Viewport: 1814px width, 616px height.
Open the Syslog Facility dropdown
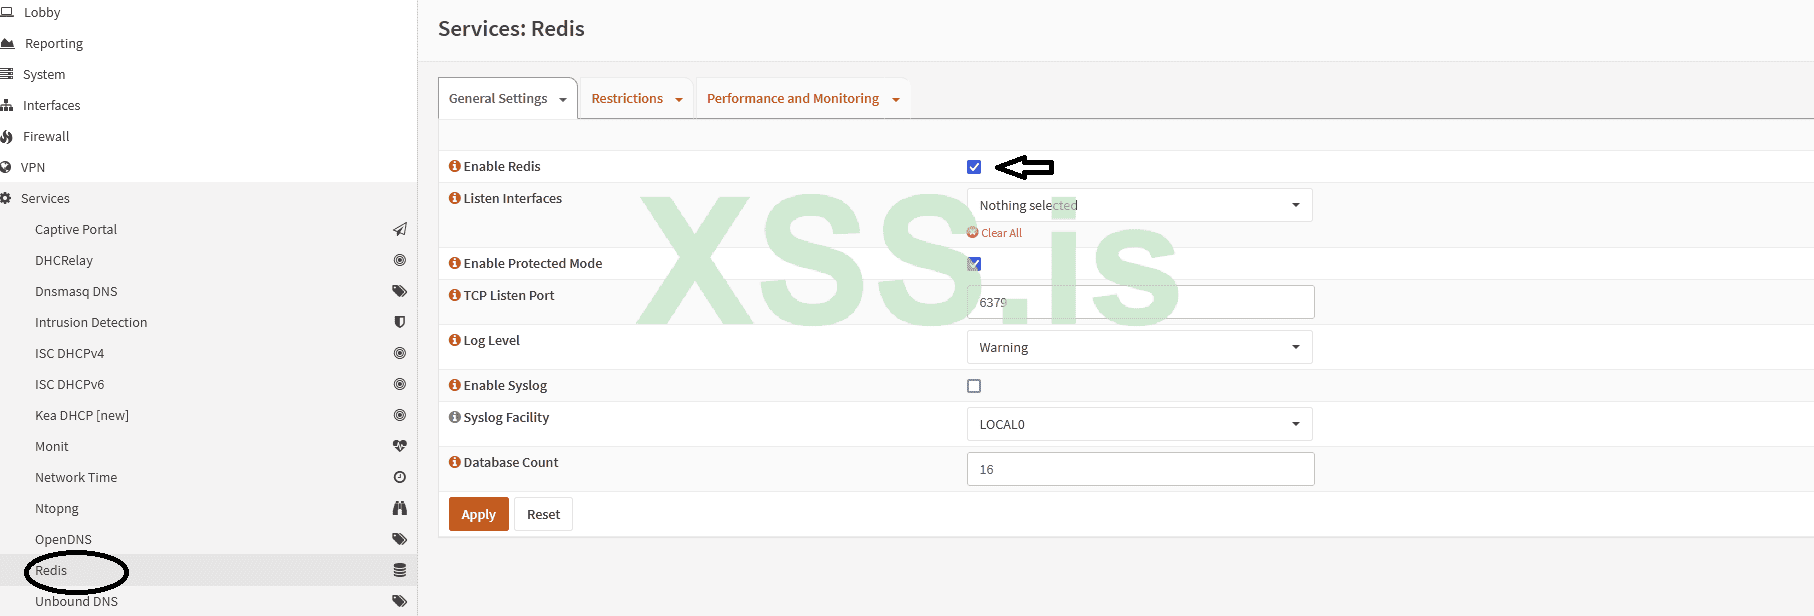[1140, 424]
